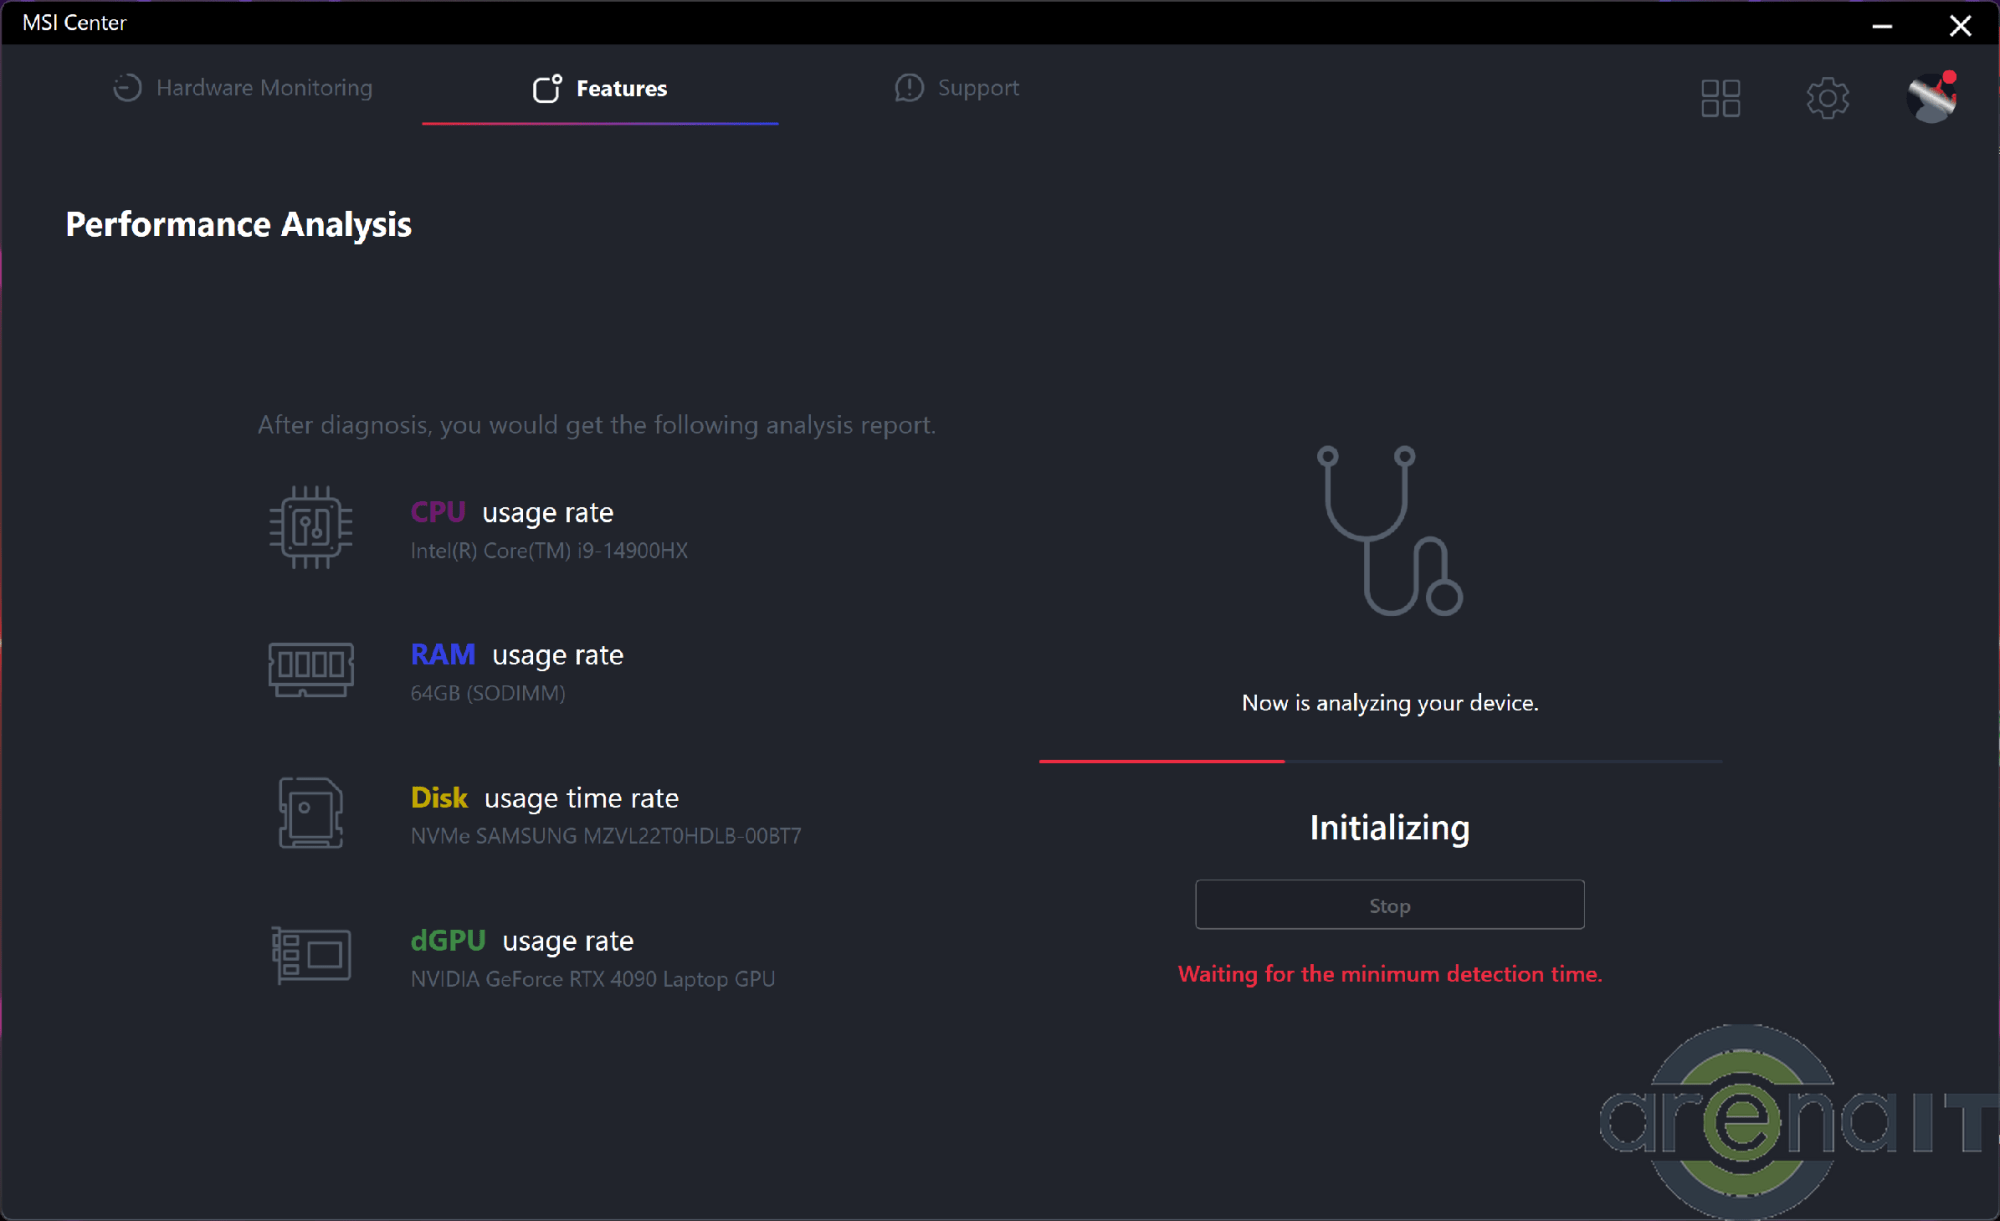Close the MSI Center window
The image size is (2000, 1221).
click(1960, 25)
